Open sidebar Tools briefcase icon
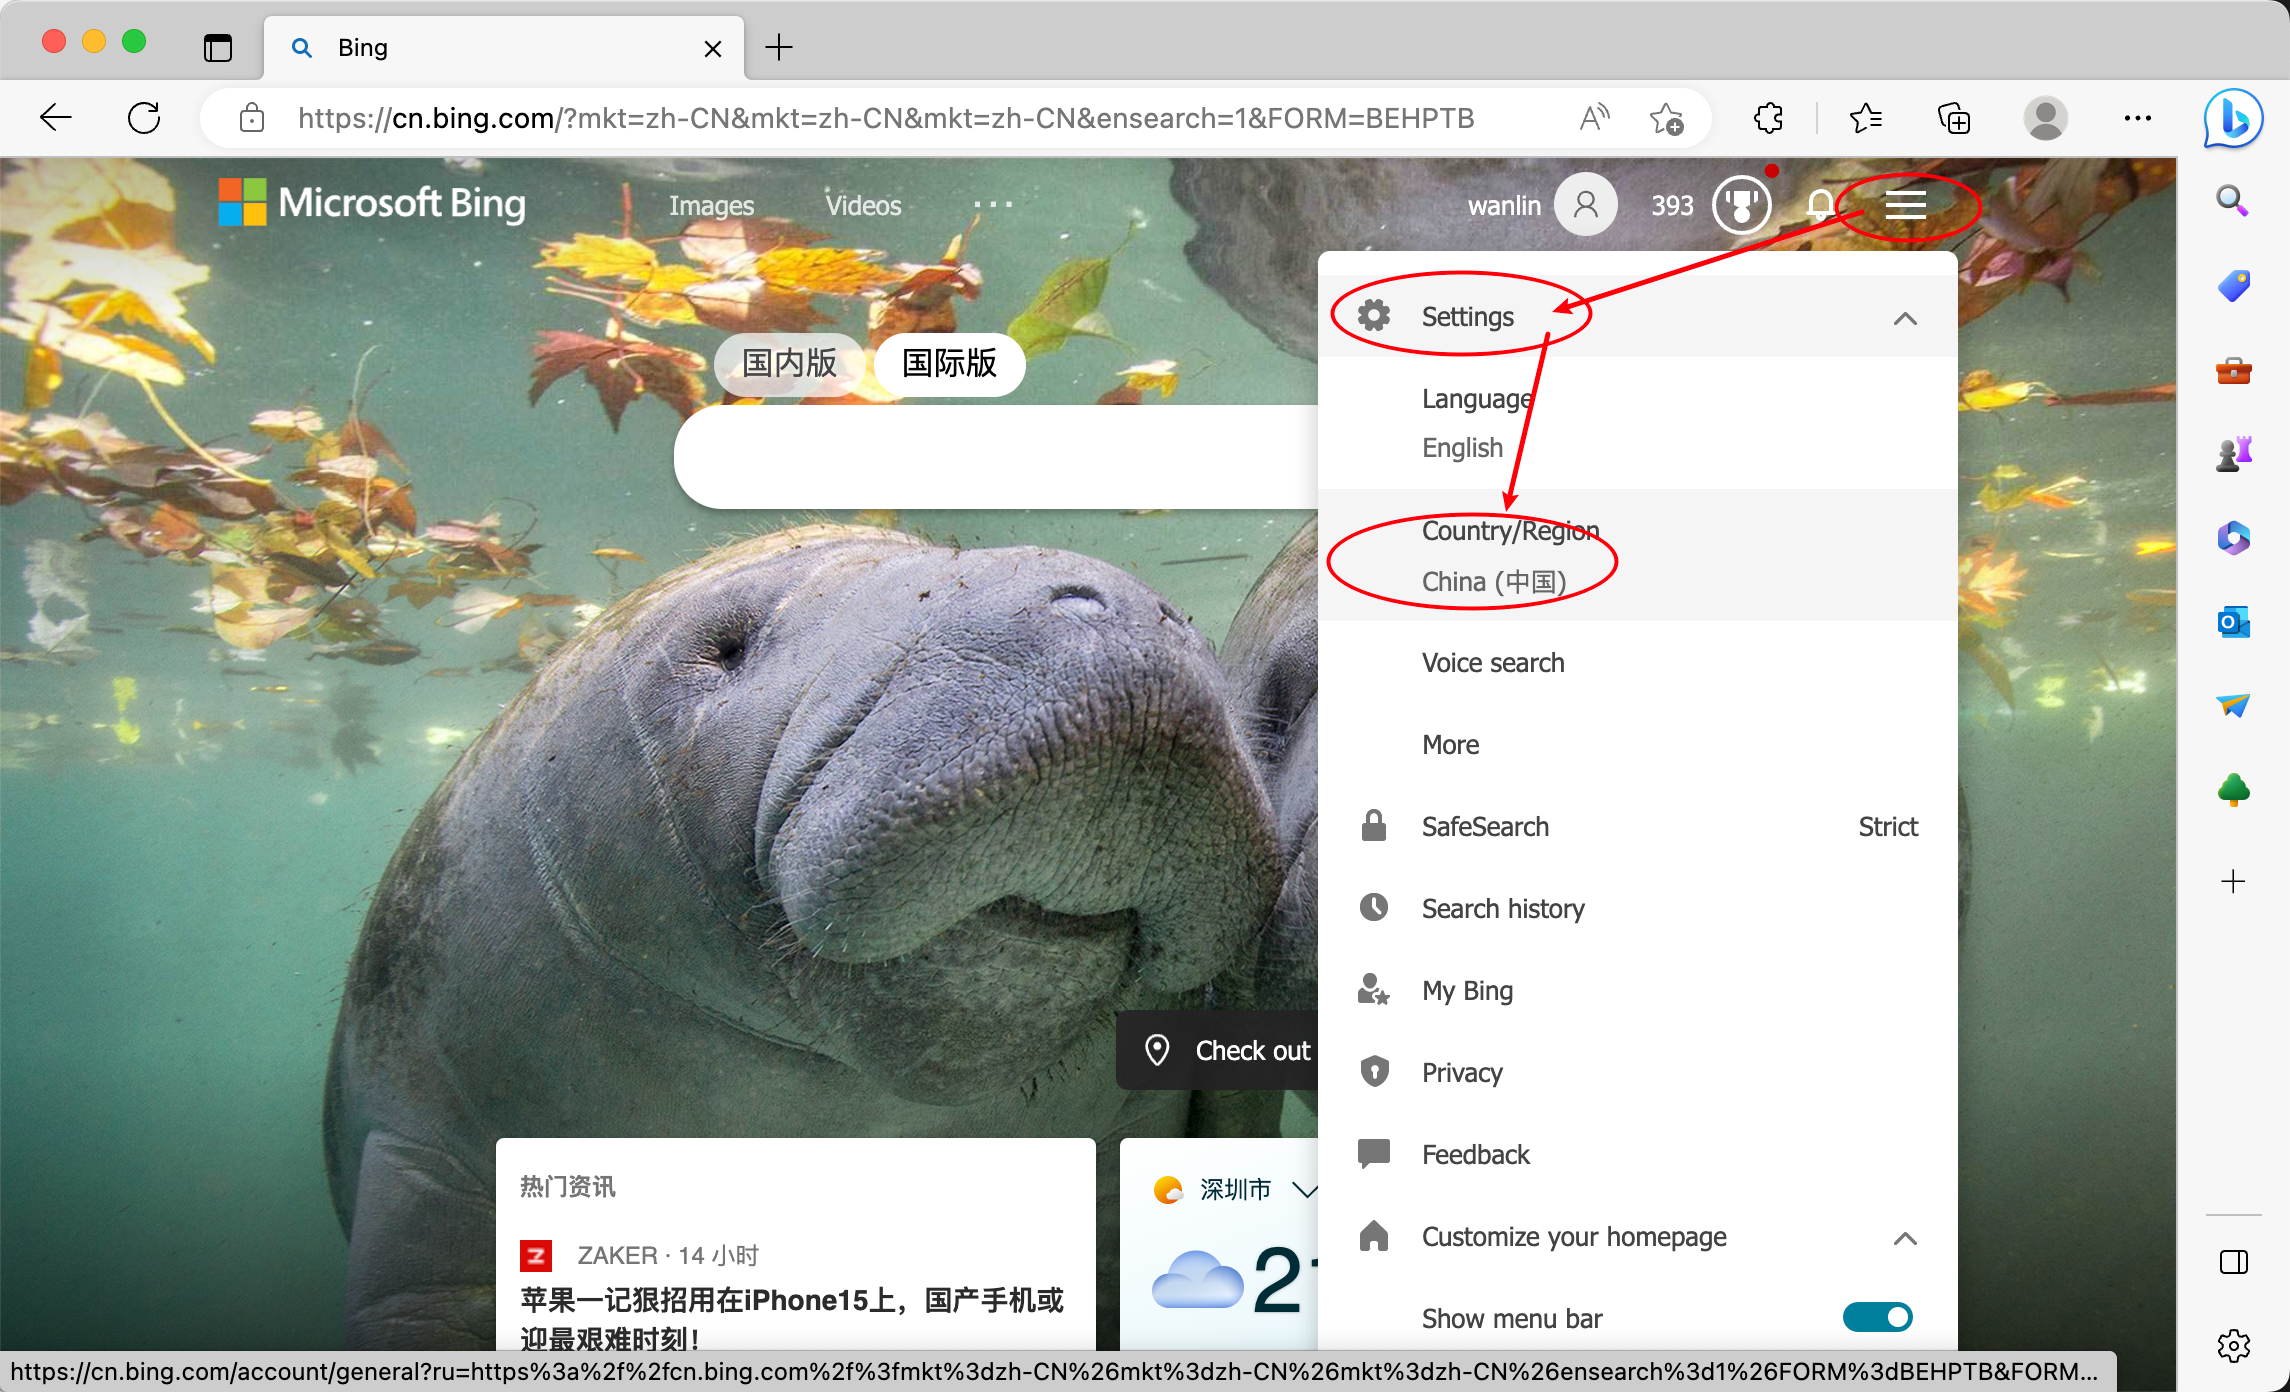This screenshot has width=2290, height=1392. pyautogui.click(x=2233, y=371)
